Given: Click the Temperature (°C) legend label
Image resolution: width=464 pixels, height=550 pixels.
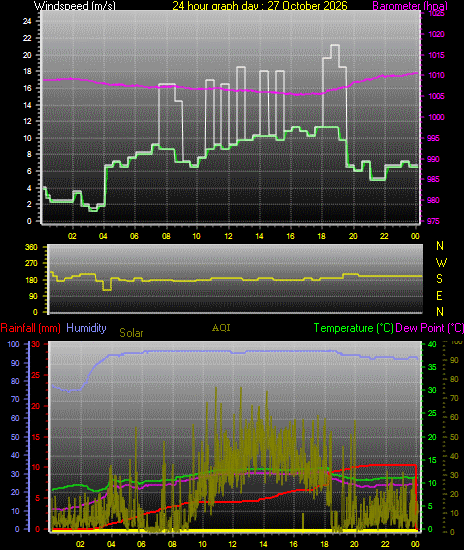Looking at the screenshot, I should click(354, 328).
